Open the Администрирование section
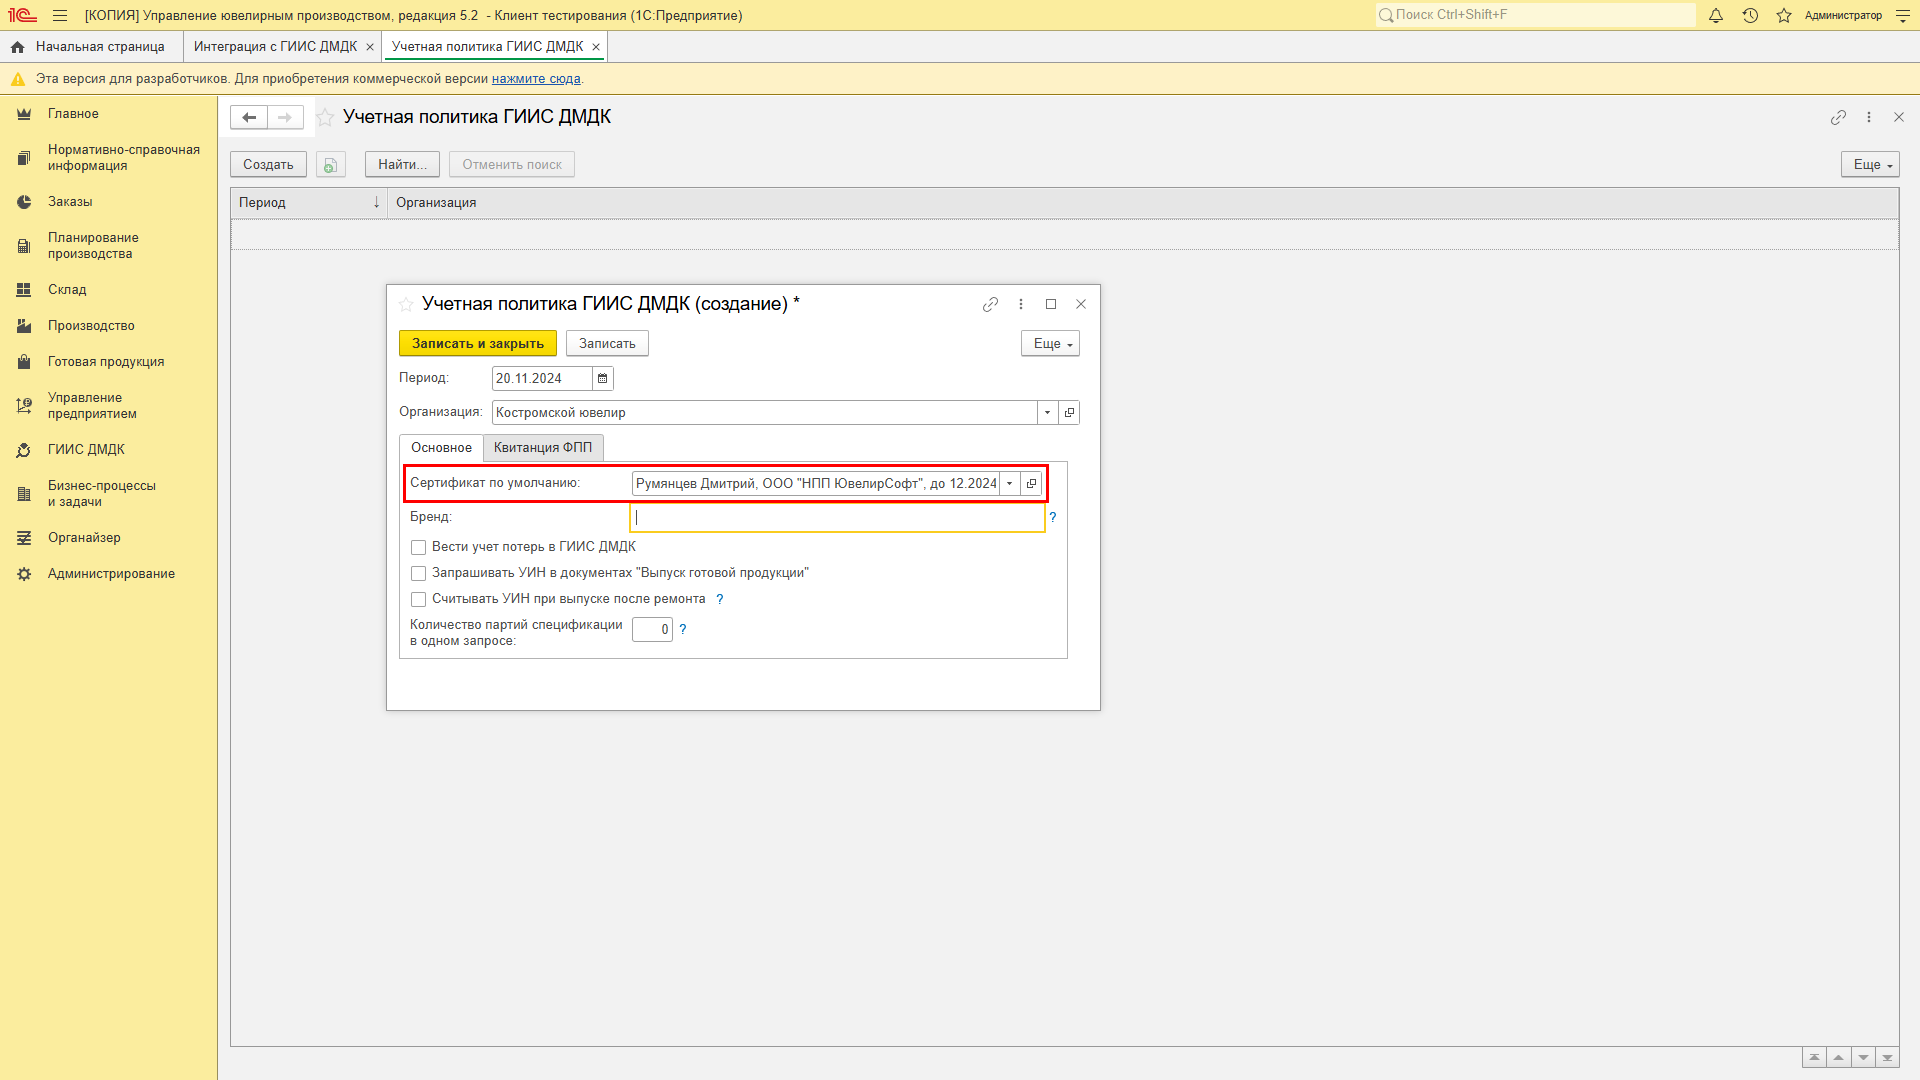 [111, 574]
